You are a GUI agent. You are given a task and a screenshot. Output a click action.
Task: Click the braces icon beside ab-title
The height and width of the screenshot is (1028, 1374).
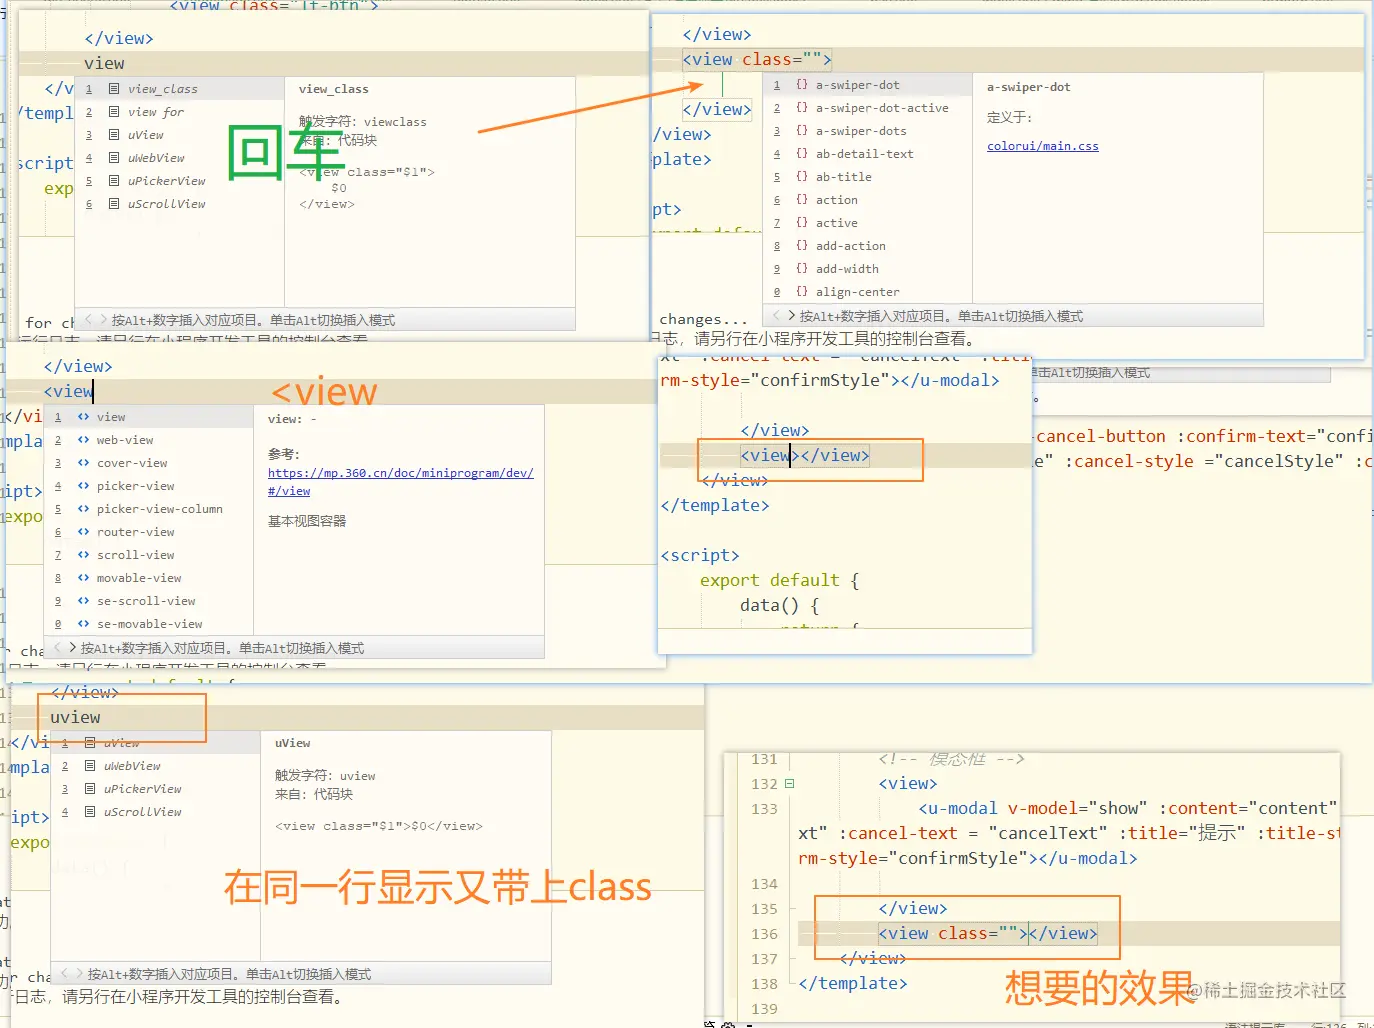pyautogui.click(x=802, y=177)
